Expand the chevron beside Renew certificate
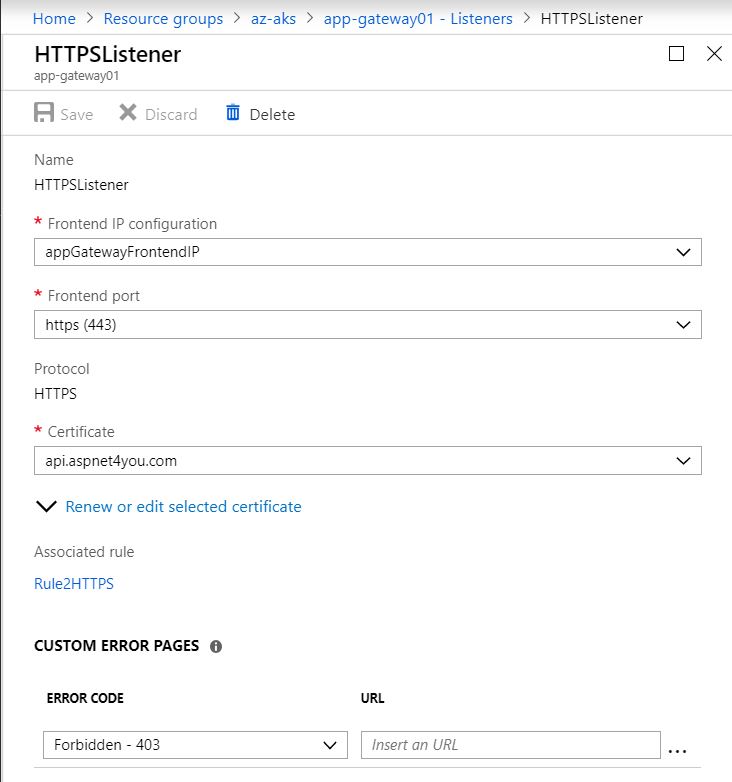 pyautogui.click(x=46, y=507)
